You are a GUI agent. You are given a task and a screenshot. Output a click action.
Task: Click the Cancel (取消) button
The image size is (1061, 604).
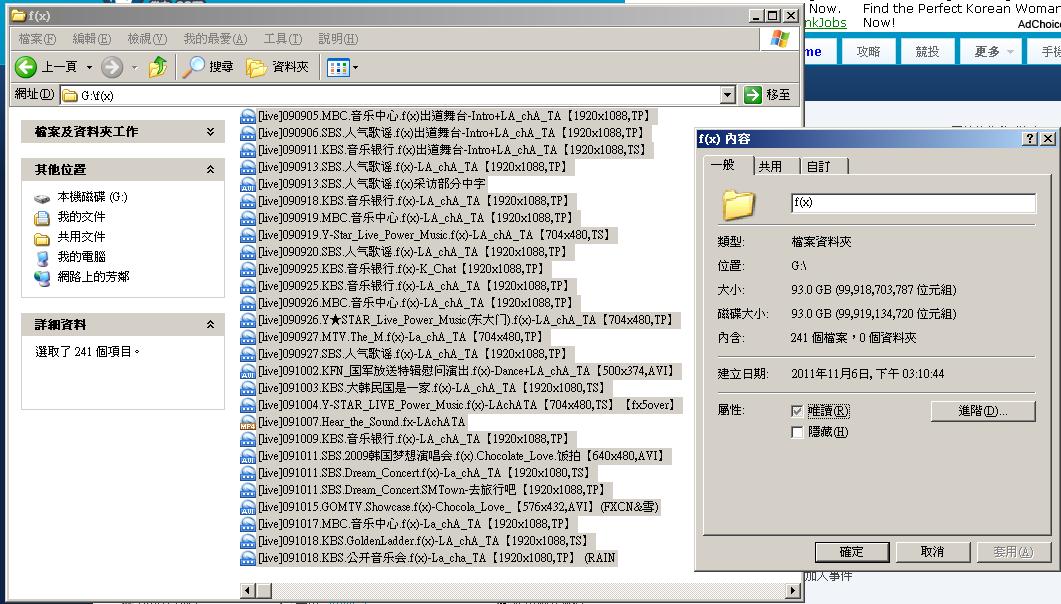click(x=932, y=552)
